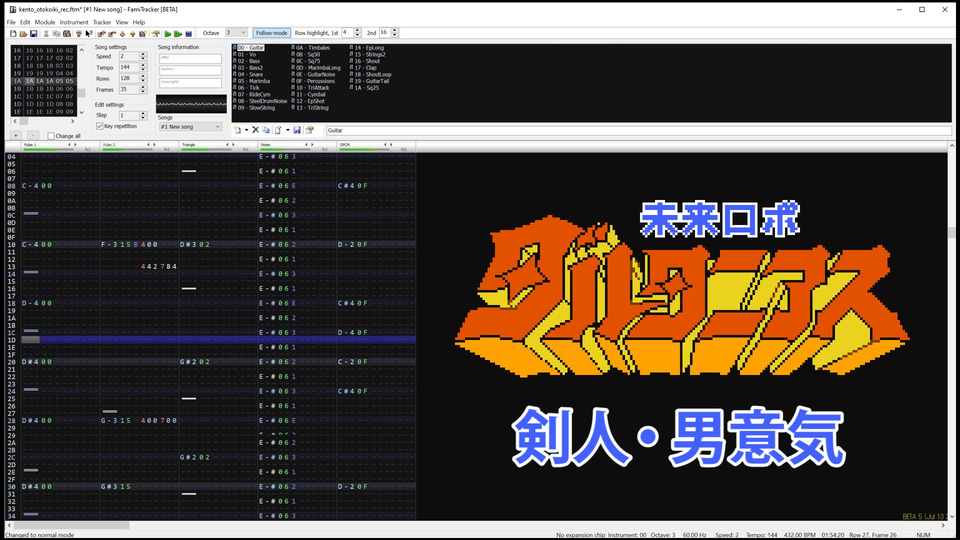This screenshot has width=960, height=540.
Task: Click the Save (floppy disk) toolbar icon
Action: [x=34, y=34]
